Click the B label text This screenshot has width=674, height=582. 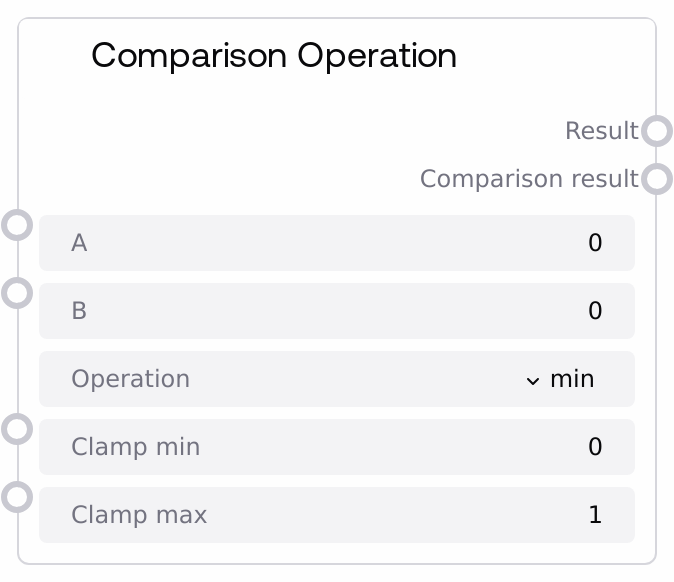[x=79, y=311]
